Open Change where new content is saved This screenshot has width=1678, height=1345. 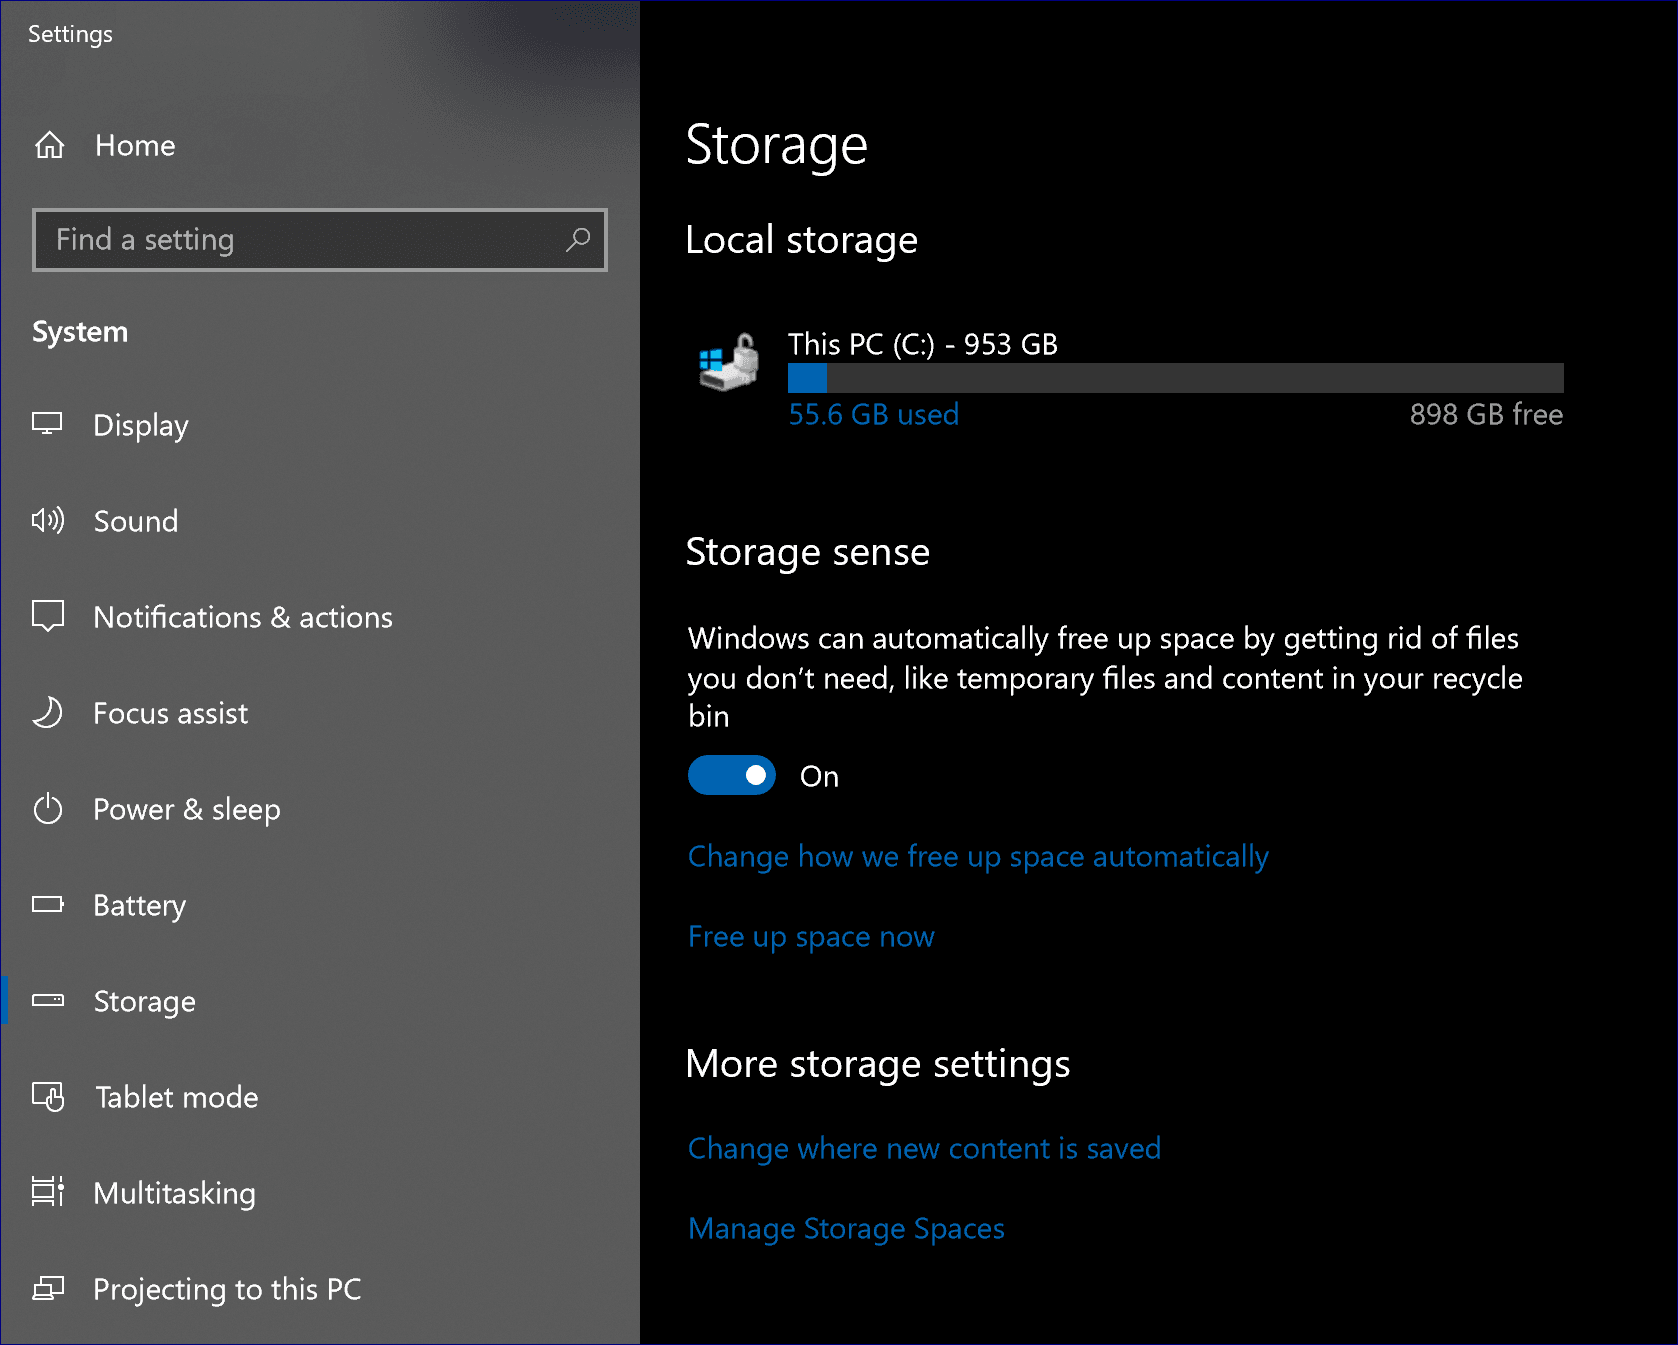923,1149
